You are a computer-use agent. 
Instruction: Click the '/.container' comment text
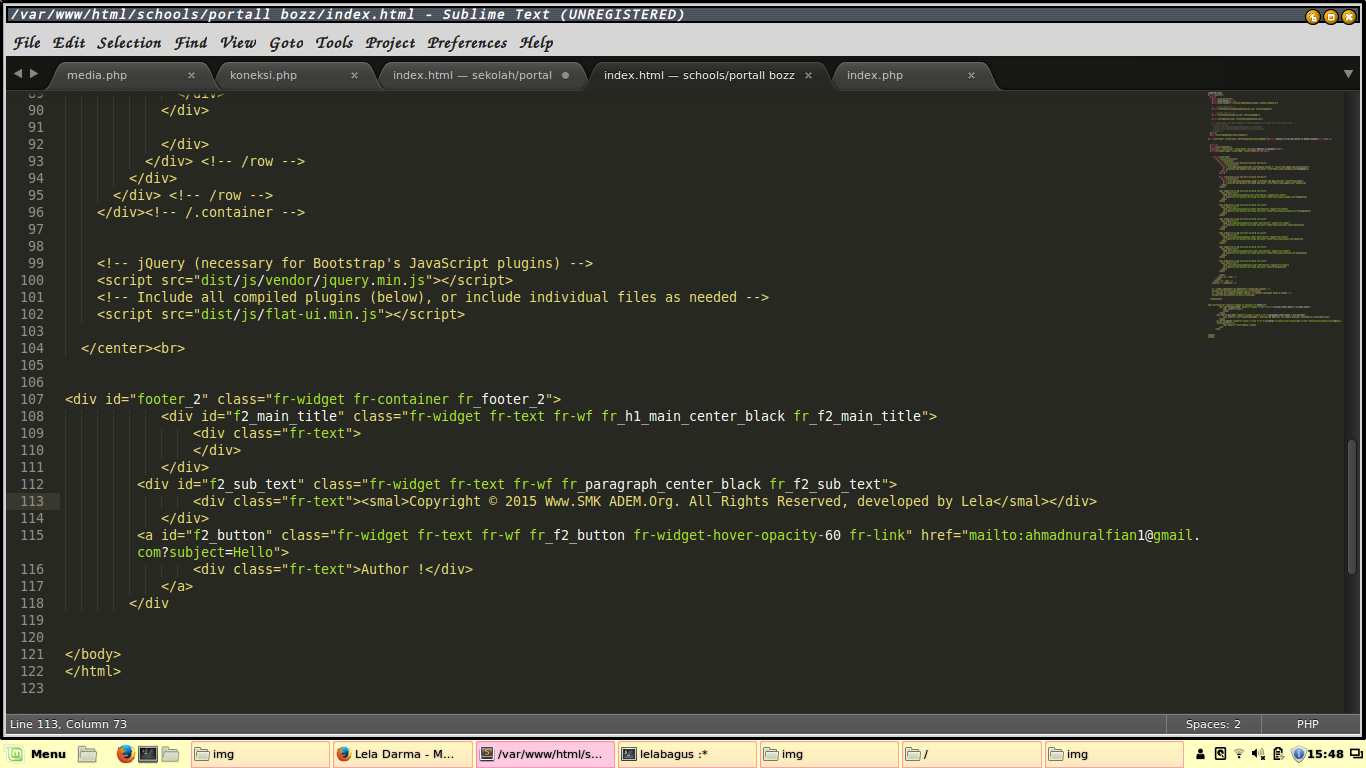tap(225, 212)
